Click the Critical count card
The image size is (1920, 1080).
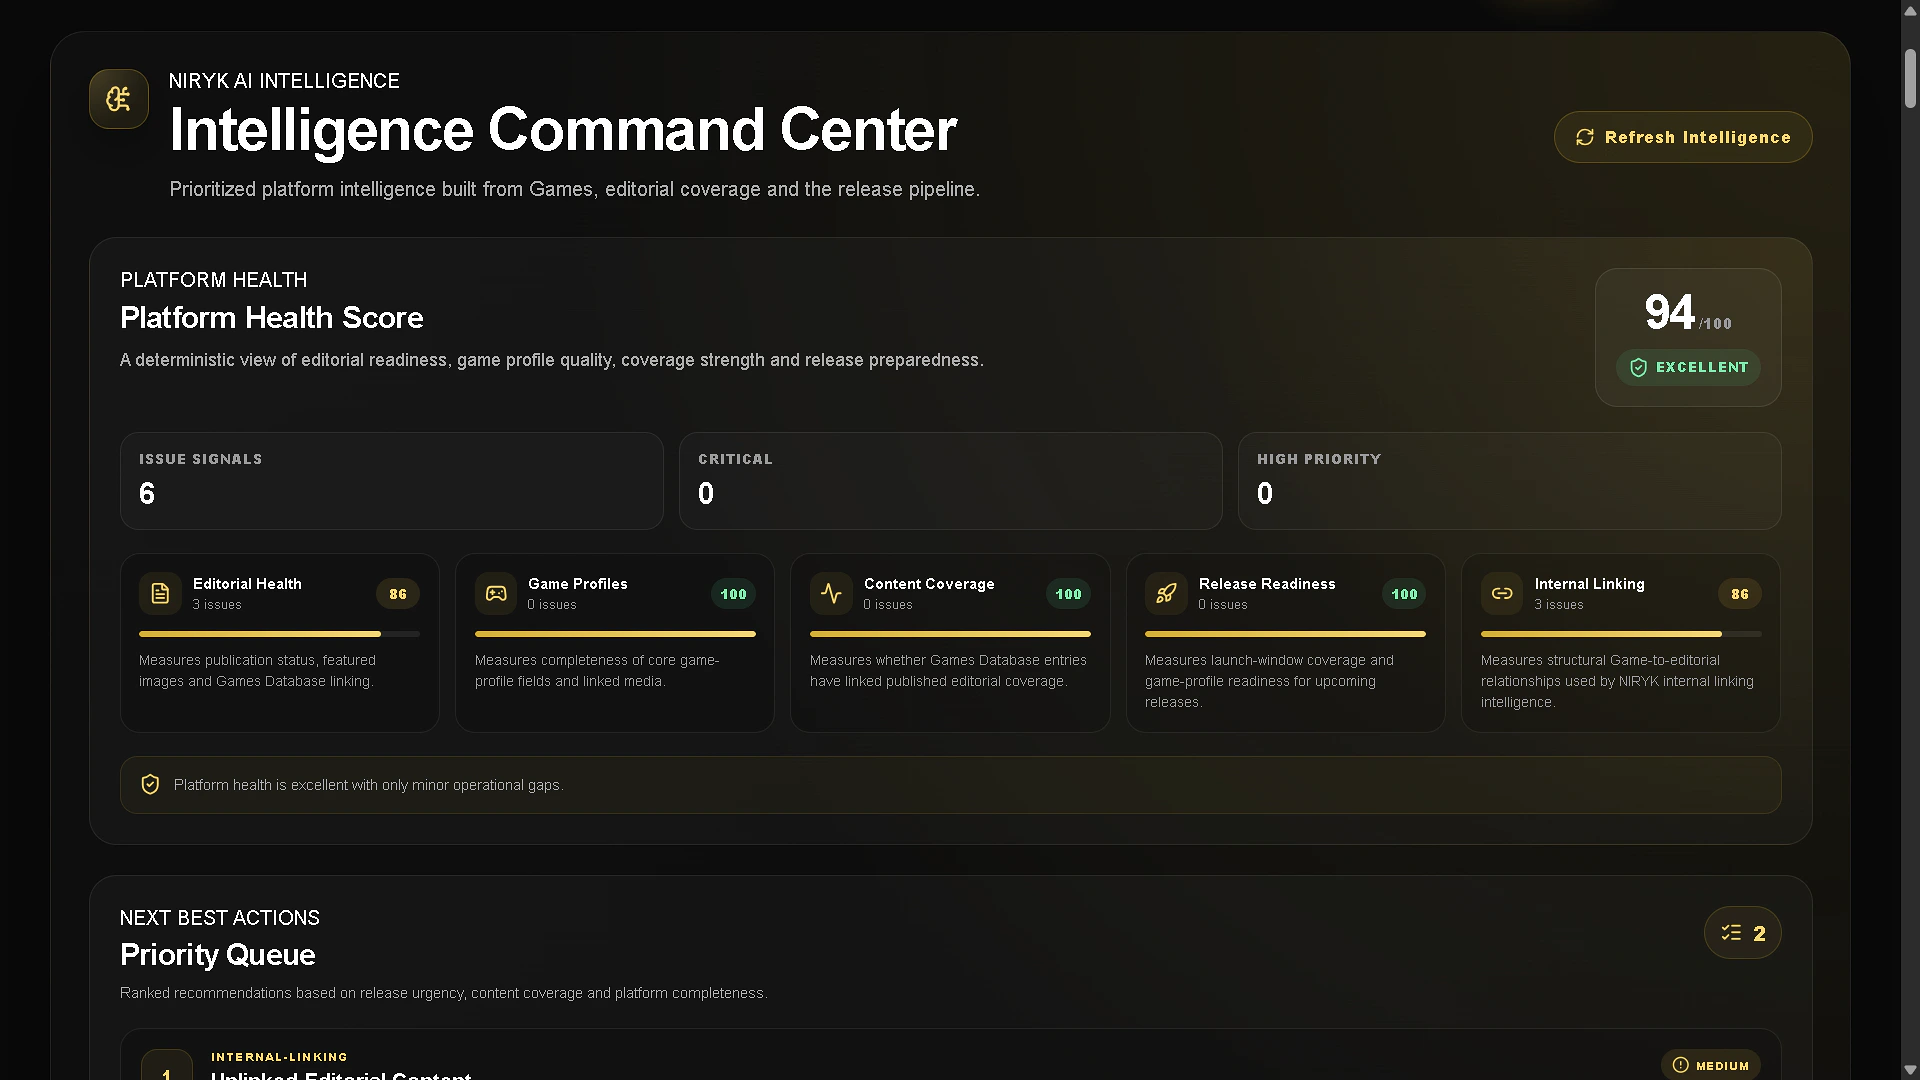951,481
